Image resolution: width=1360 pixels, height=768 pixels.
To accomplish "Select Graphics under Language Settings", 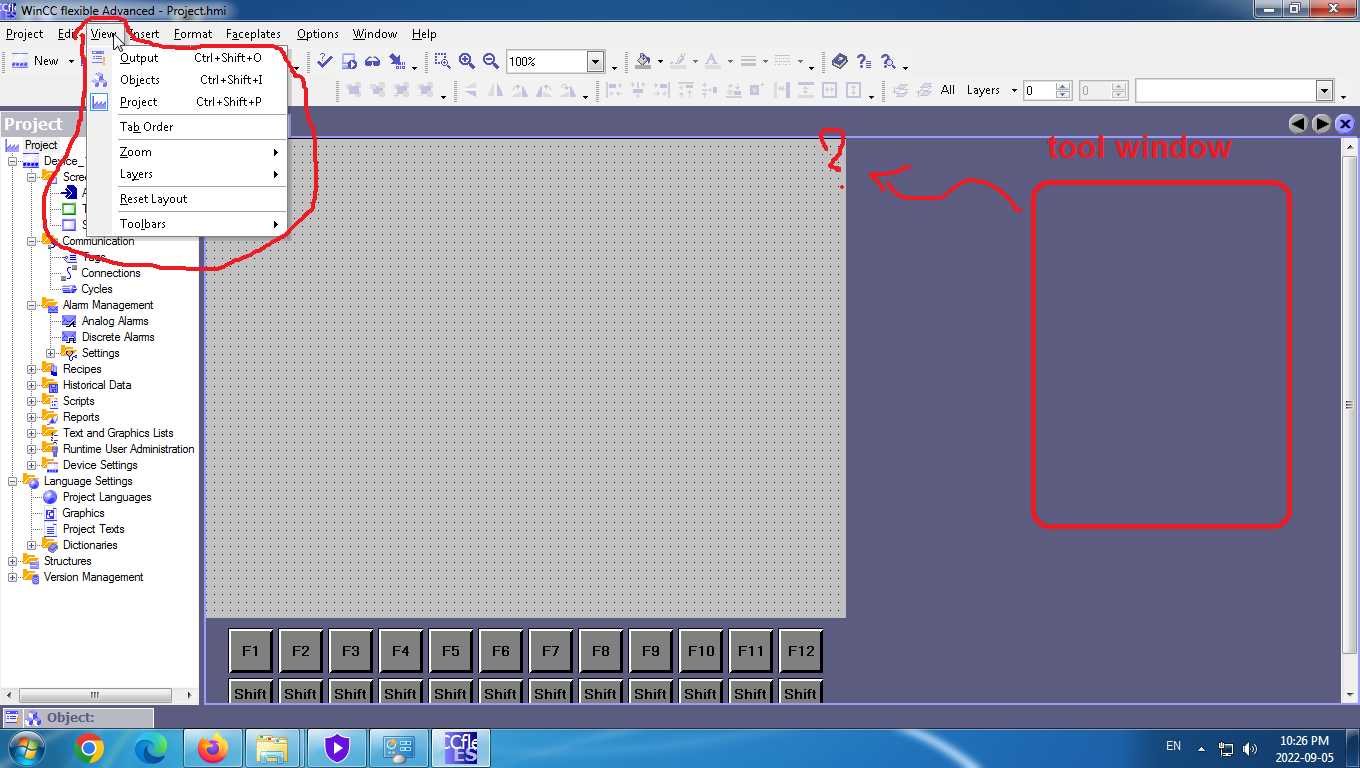I will [83, 513].
